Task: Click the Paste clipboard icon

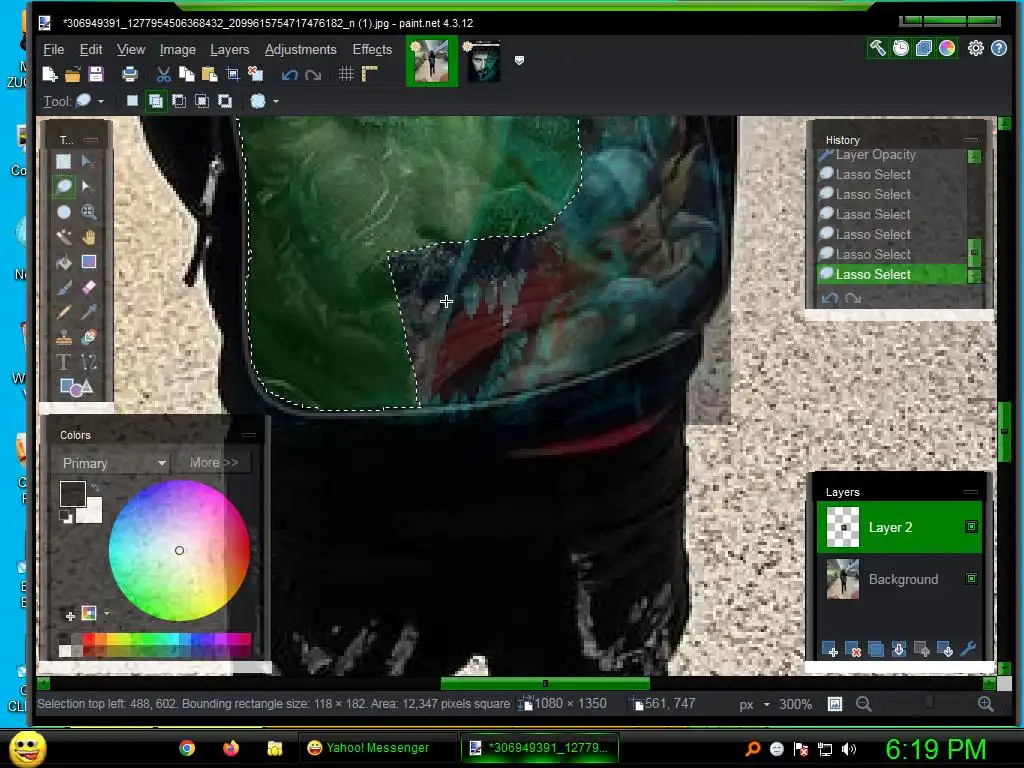Action: (210, 74)
